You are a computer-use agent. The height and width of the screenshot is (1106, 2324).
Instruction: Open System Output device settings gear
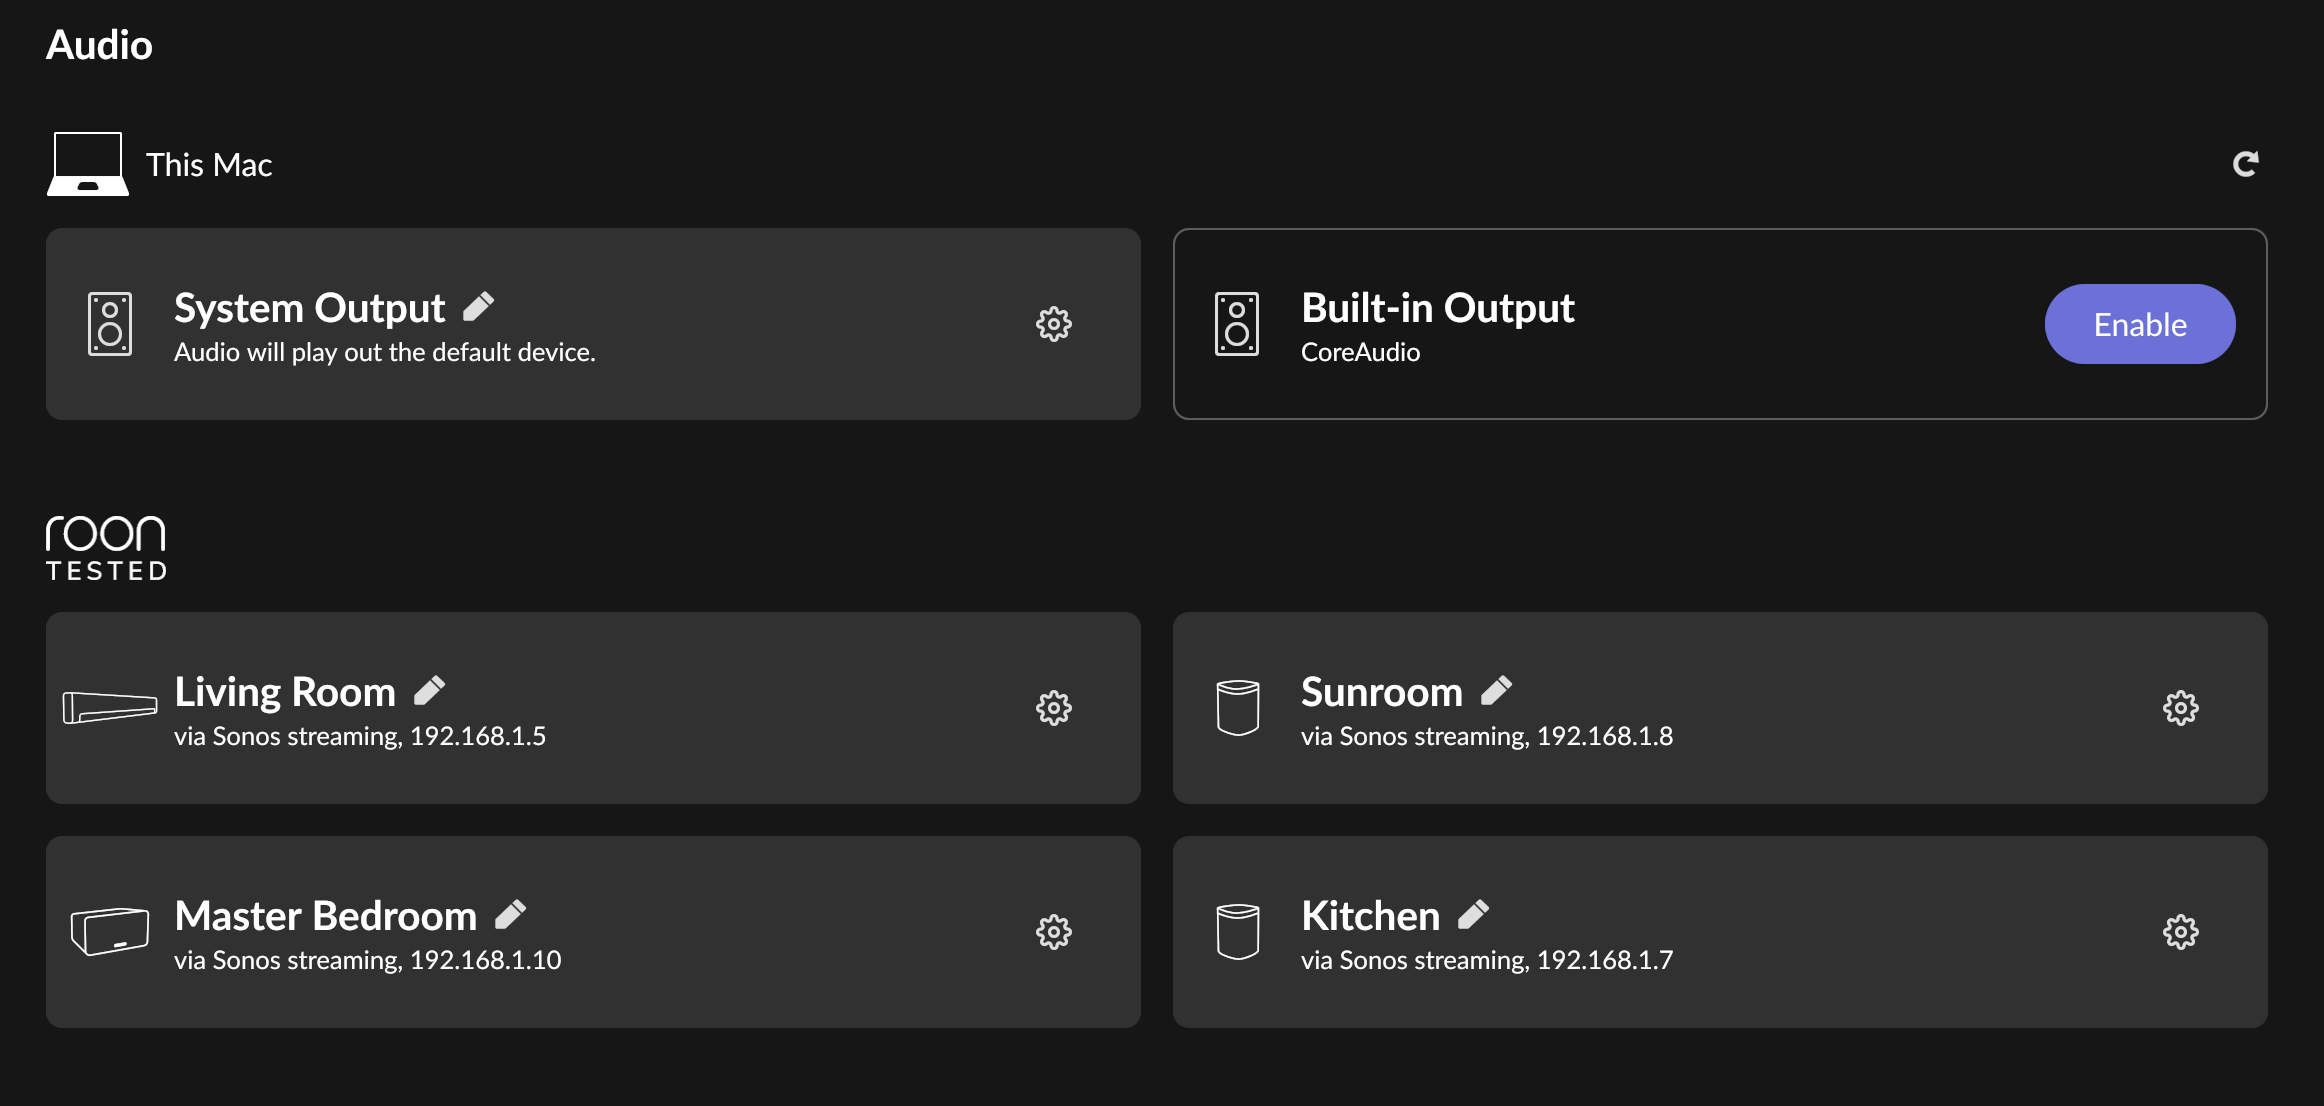[x=1053, y=324]
